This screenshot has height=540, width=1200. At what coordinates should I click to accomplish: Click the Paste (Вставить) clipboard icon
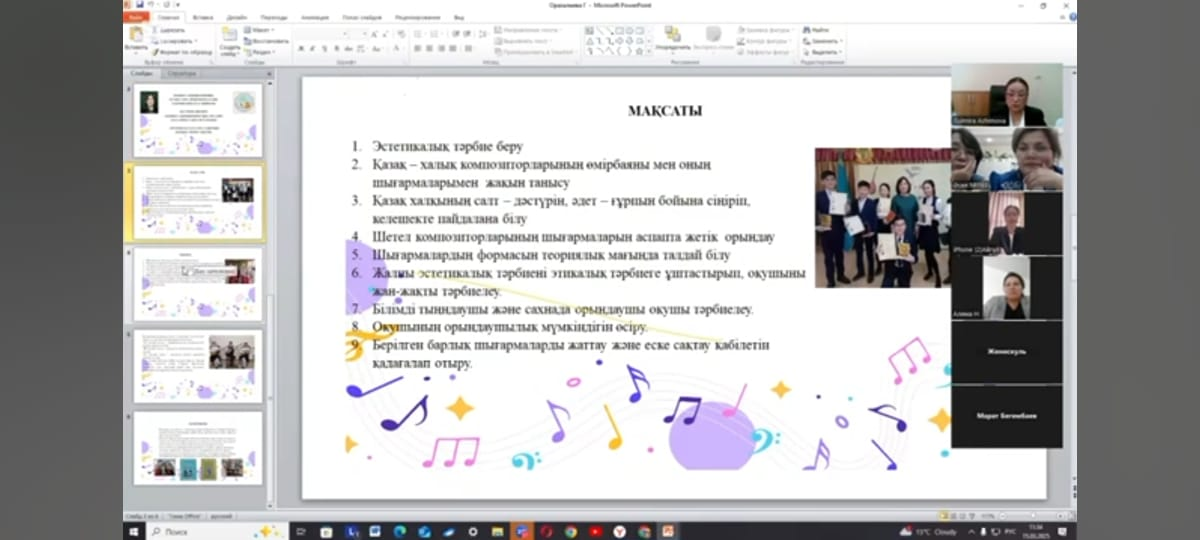coord(135,36)
